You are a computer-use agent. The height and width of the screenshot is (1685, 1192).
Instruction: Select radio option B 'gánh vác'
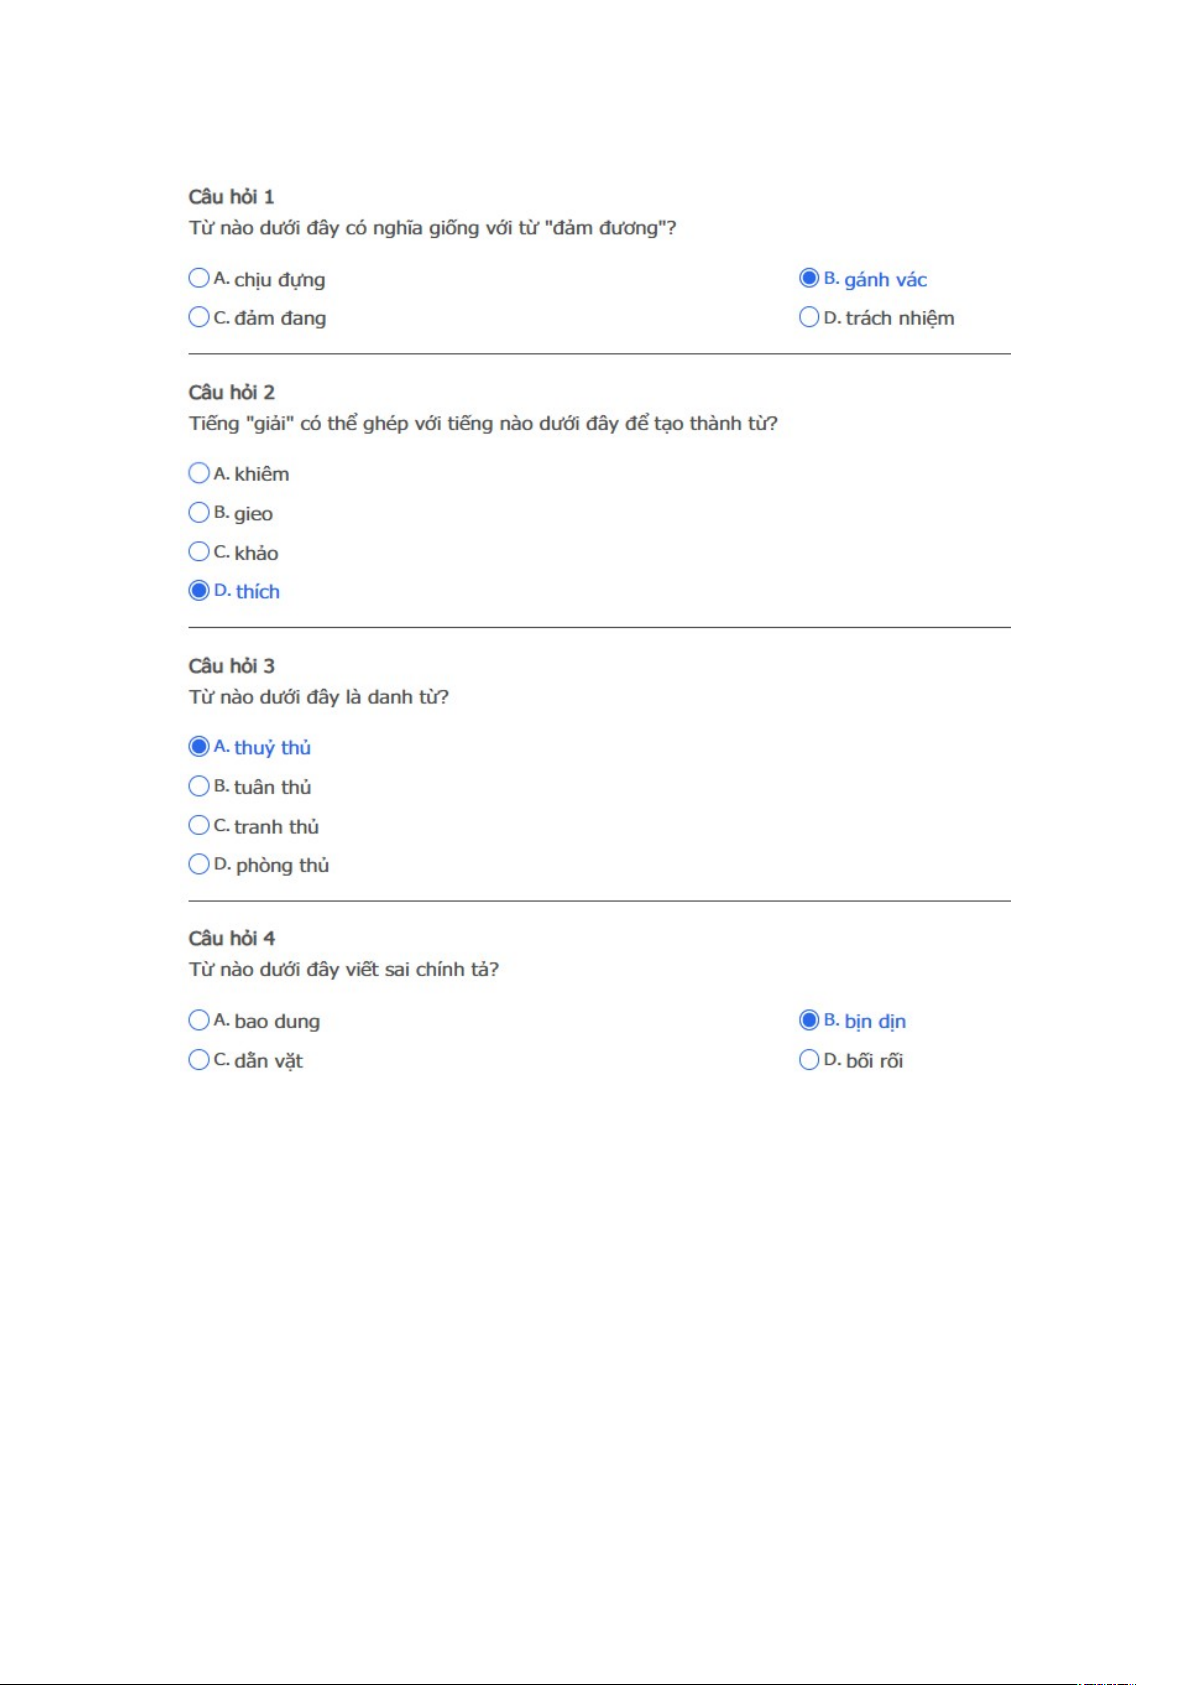(x=809, y=278)
